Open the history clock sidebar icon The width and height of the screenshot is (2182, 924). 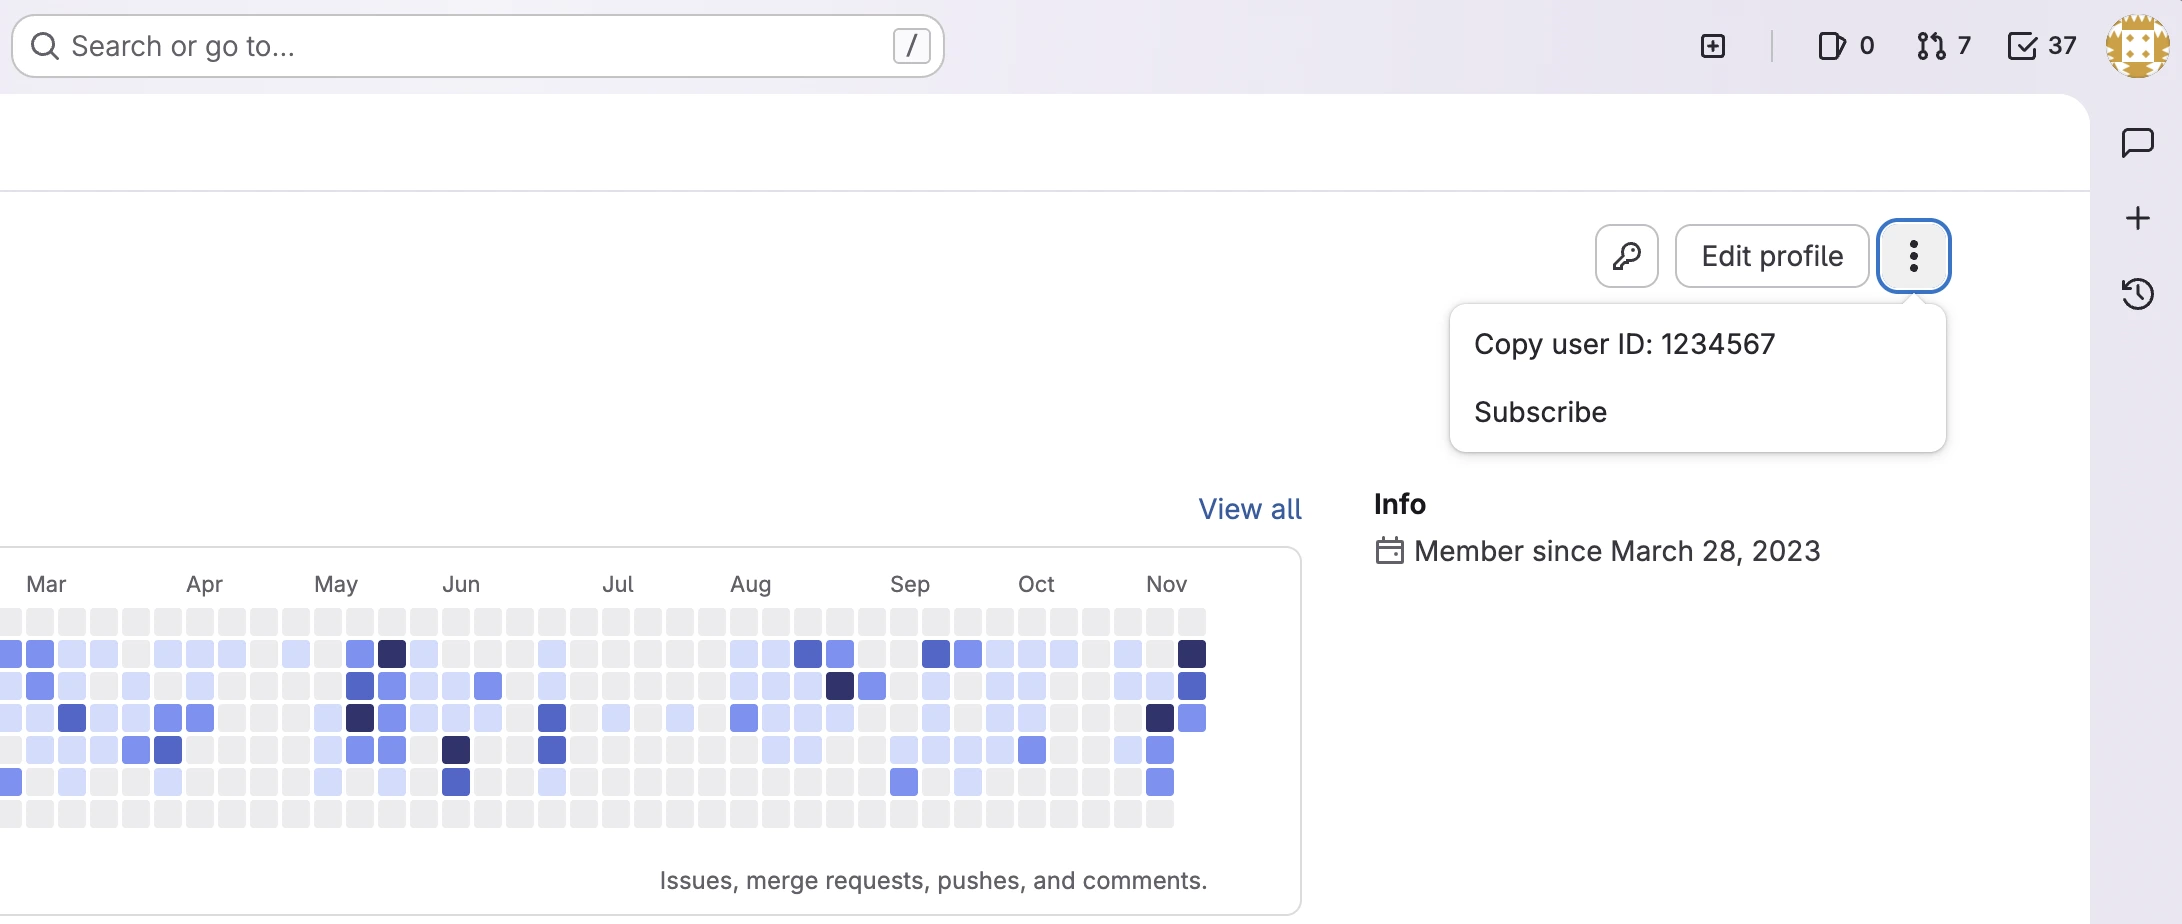pyautogui.click(x=2137, y=294)
